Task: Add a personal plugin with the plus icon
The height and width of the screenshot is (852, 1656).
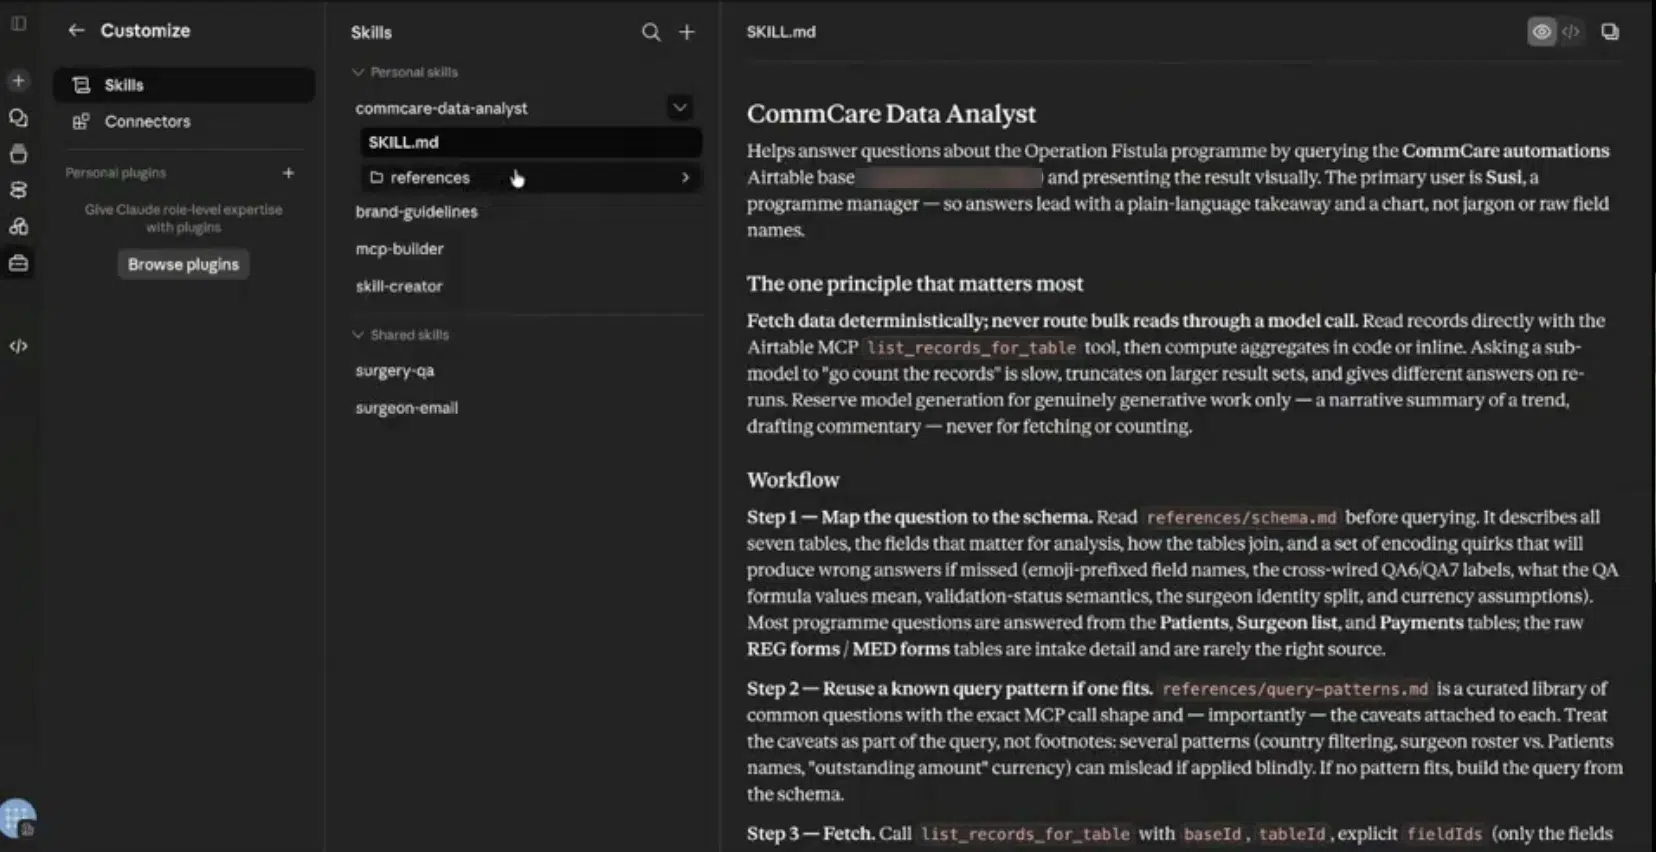Action: [288, 173]
